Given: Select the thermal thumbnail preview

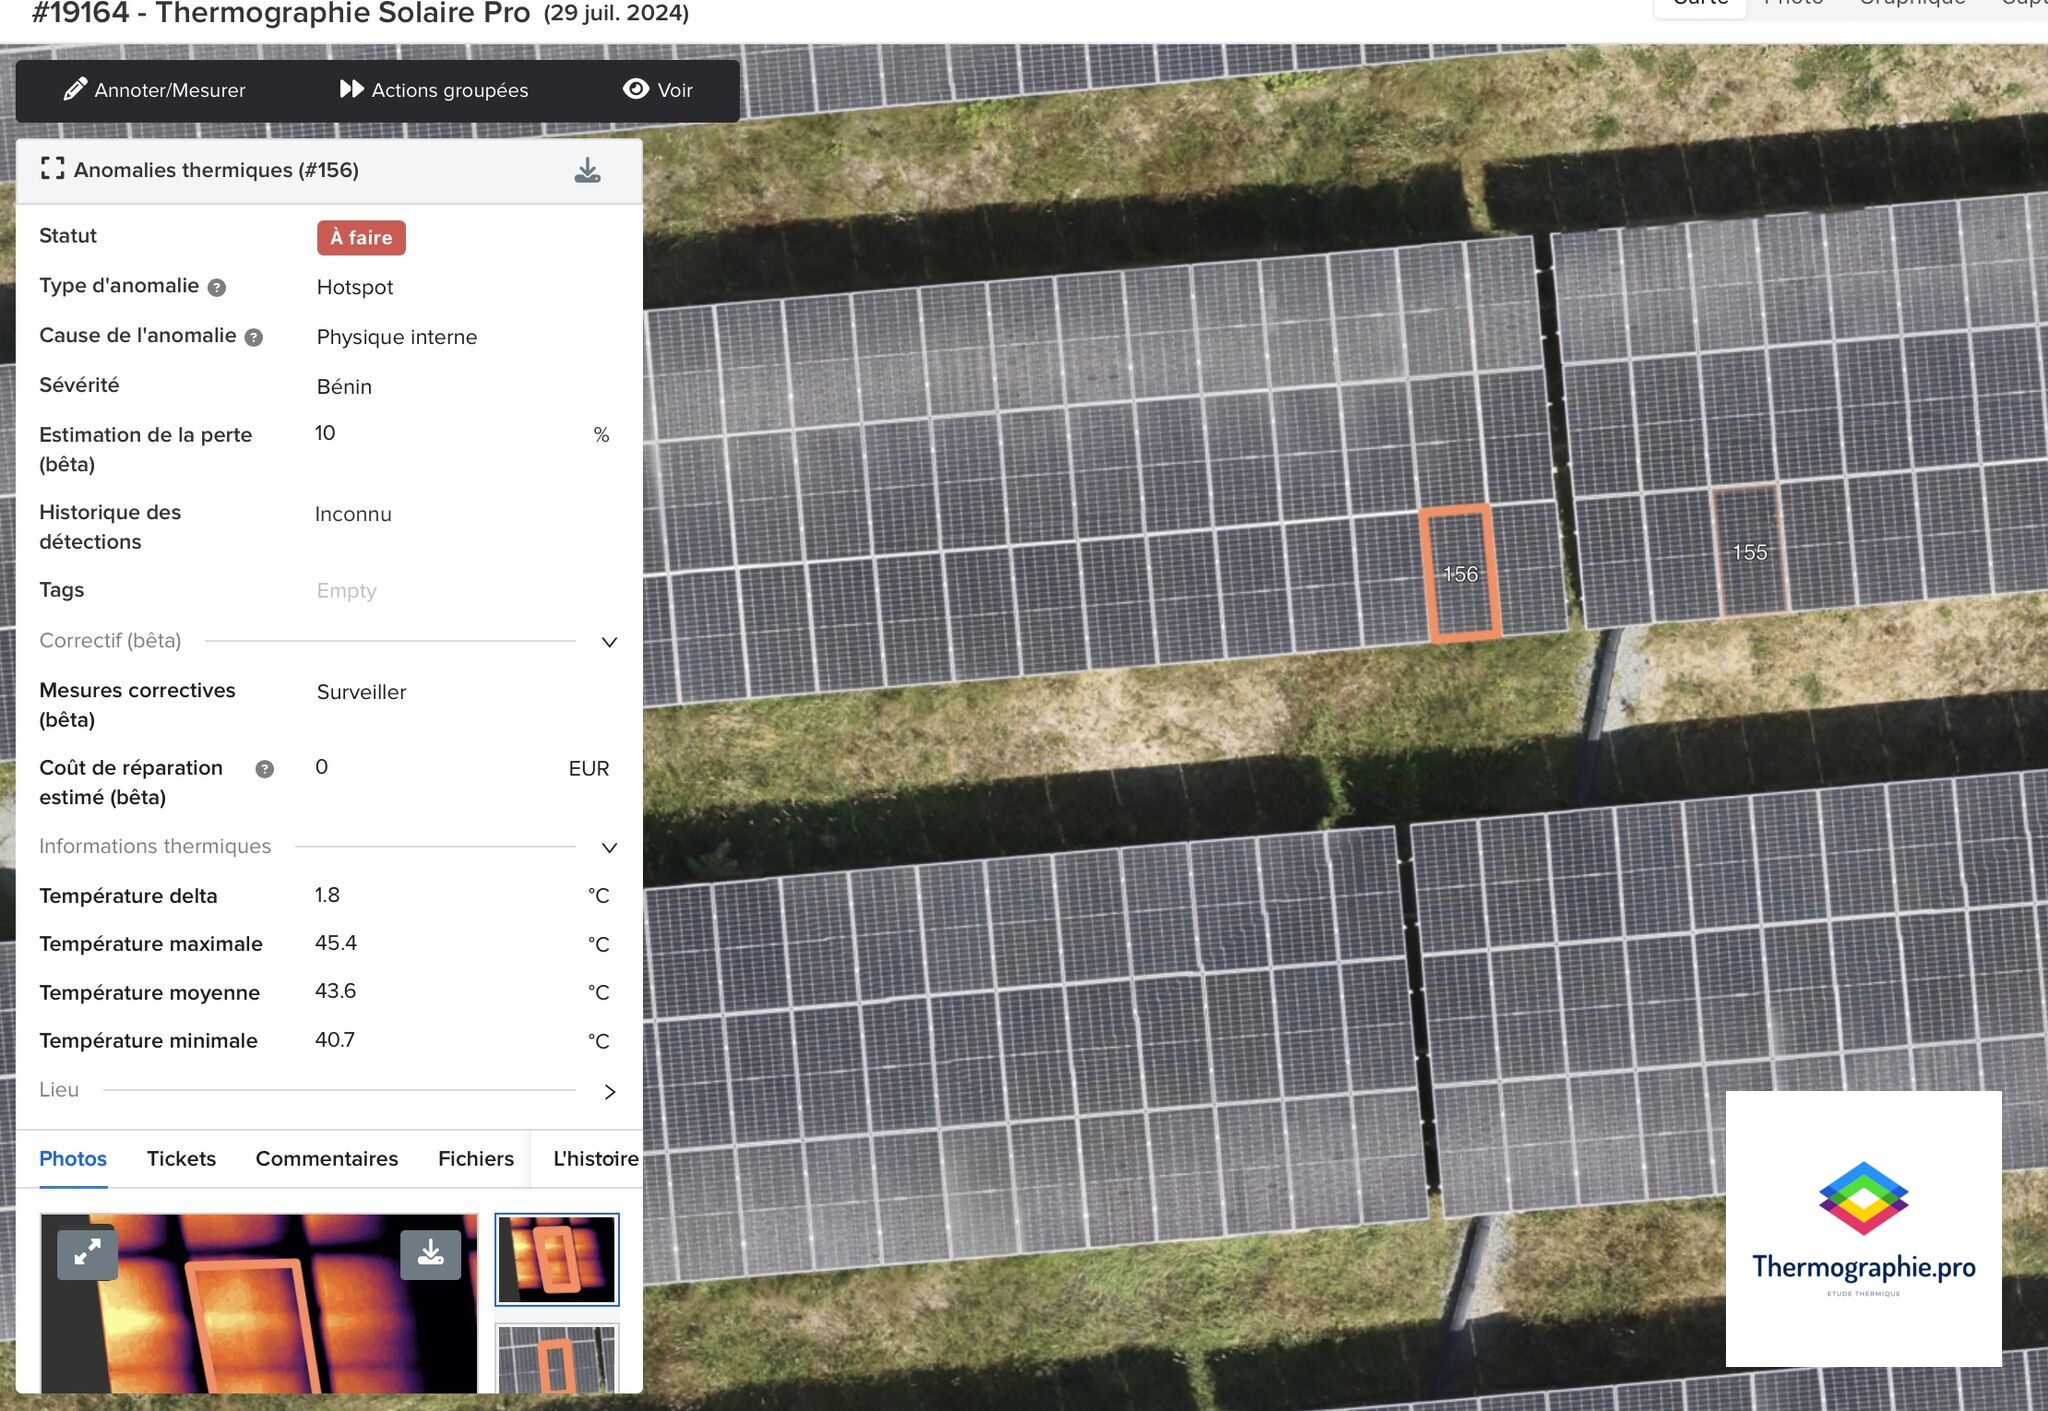Looking at the screenshot, I should [557, 1259].
